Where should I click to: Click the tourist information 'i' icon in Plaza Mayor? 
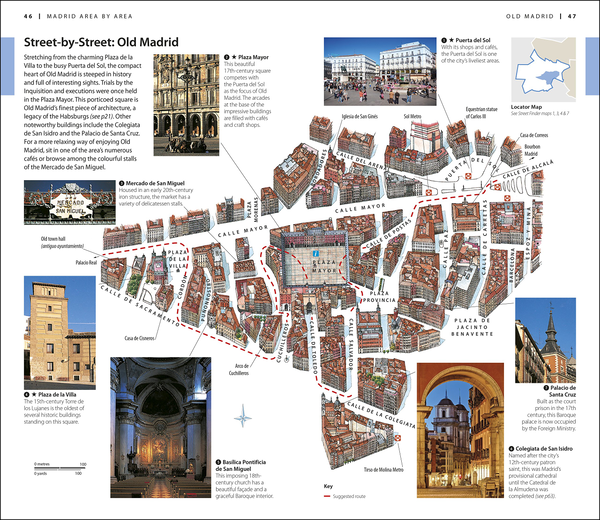coord(316,253)
